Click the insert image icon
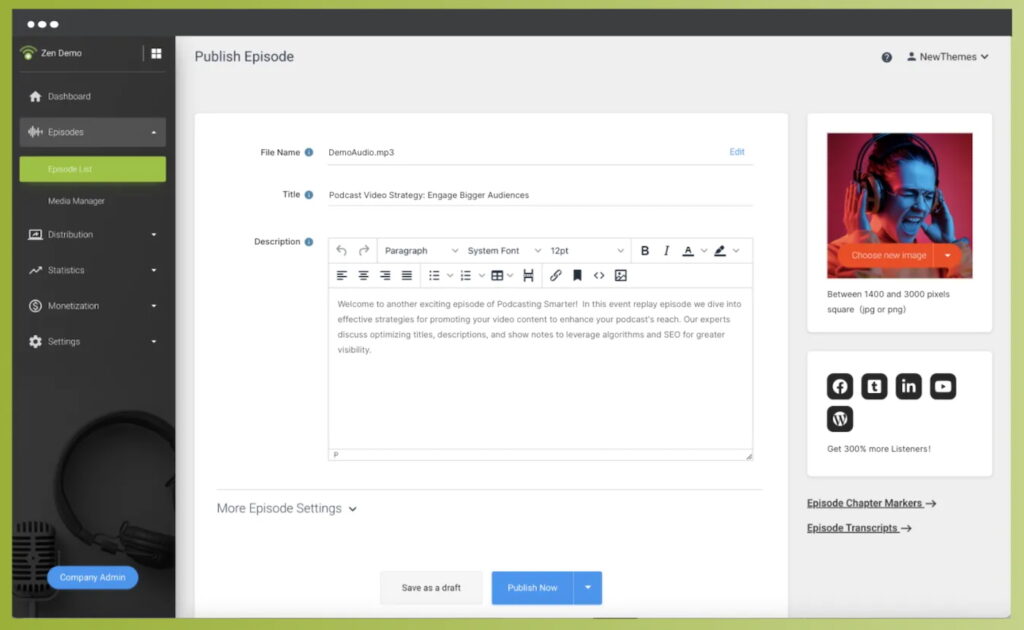1024x630 pixels. tap(620, 276)
